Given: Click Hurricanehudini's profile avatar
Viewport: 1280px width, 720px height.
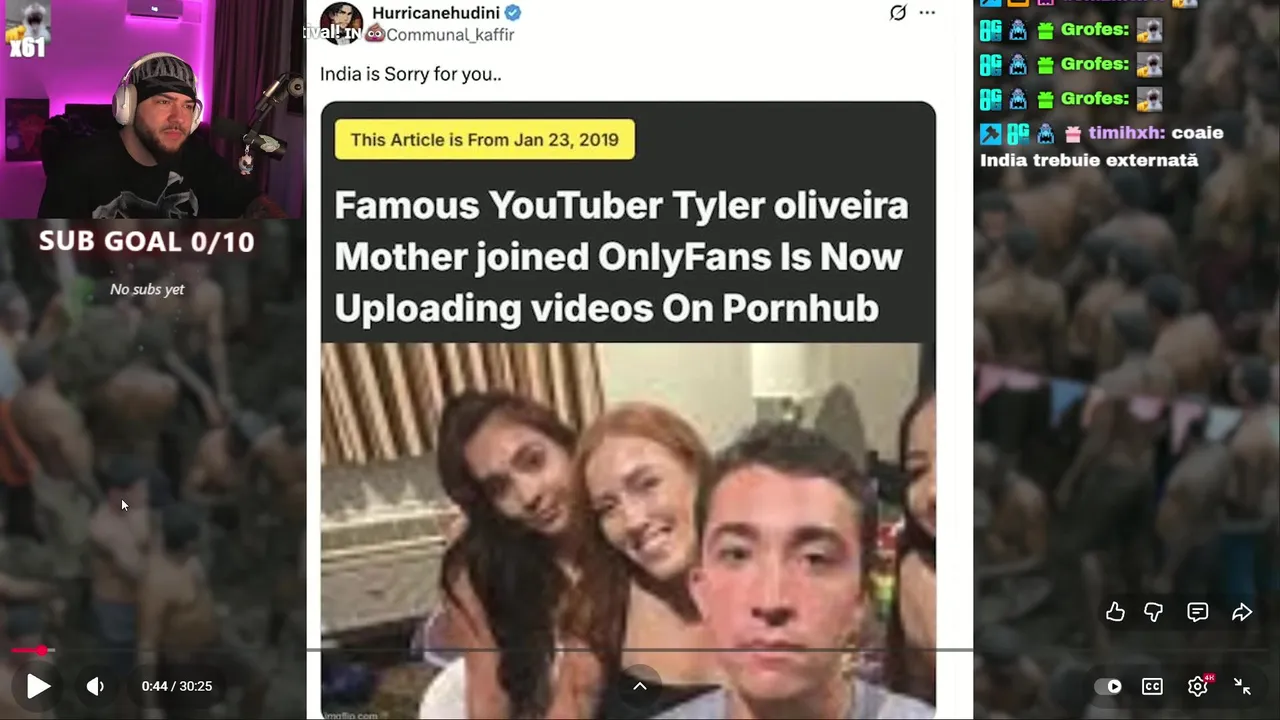Looking at the screenshot, I should coord(340,22).
